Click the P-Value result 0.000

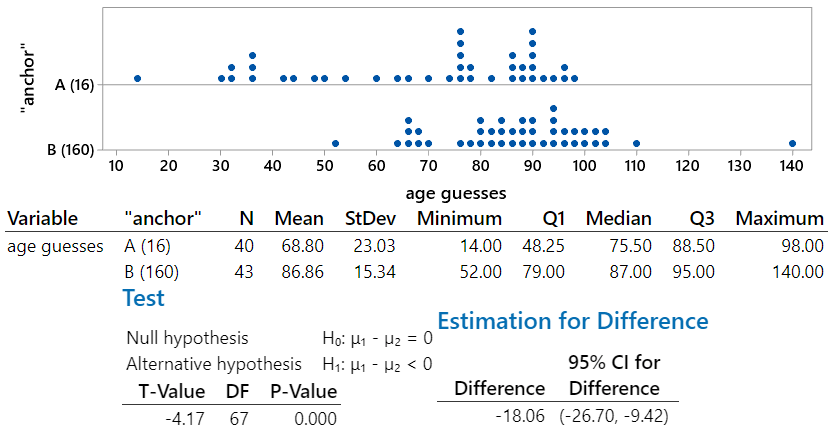(x=314, y=418)
